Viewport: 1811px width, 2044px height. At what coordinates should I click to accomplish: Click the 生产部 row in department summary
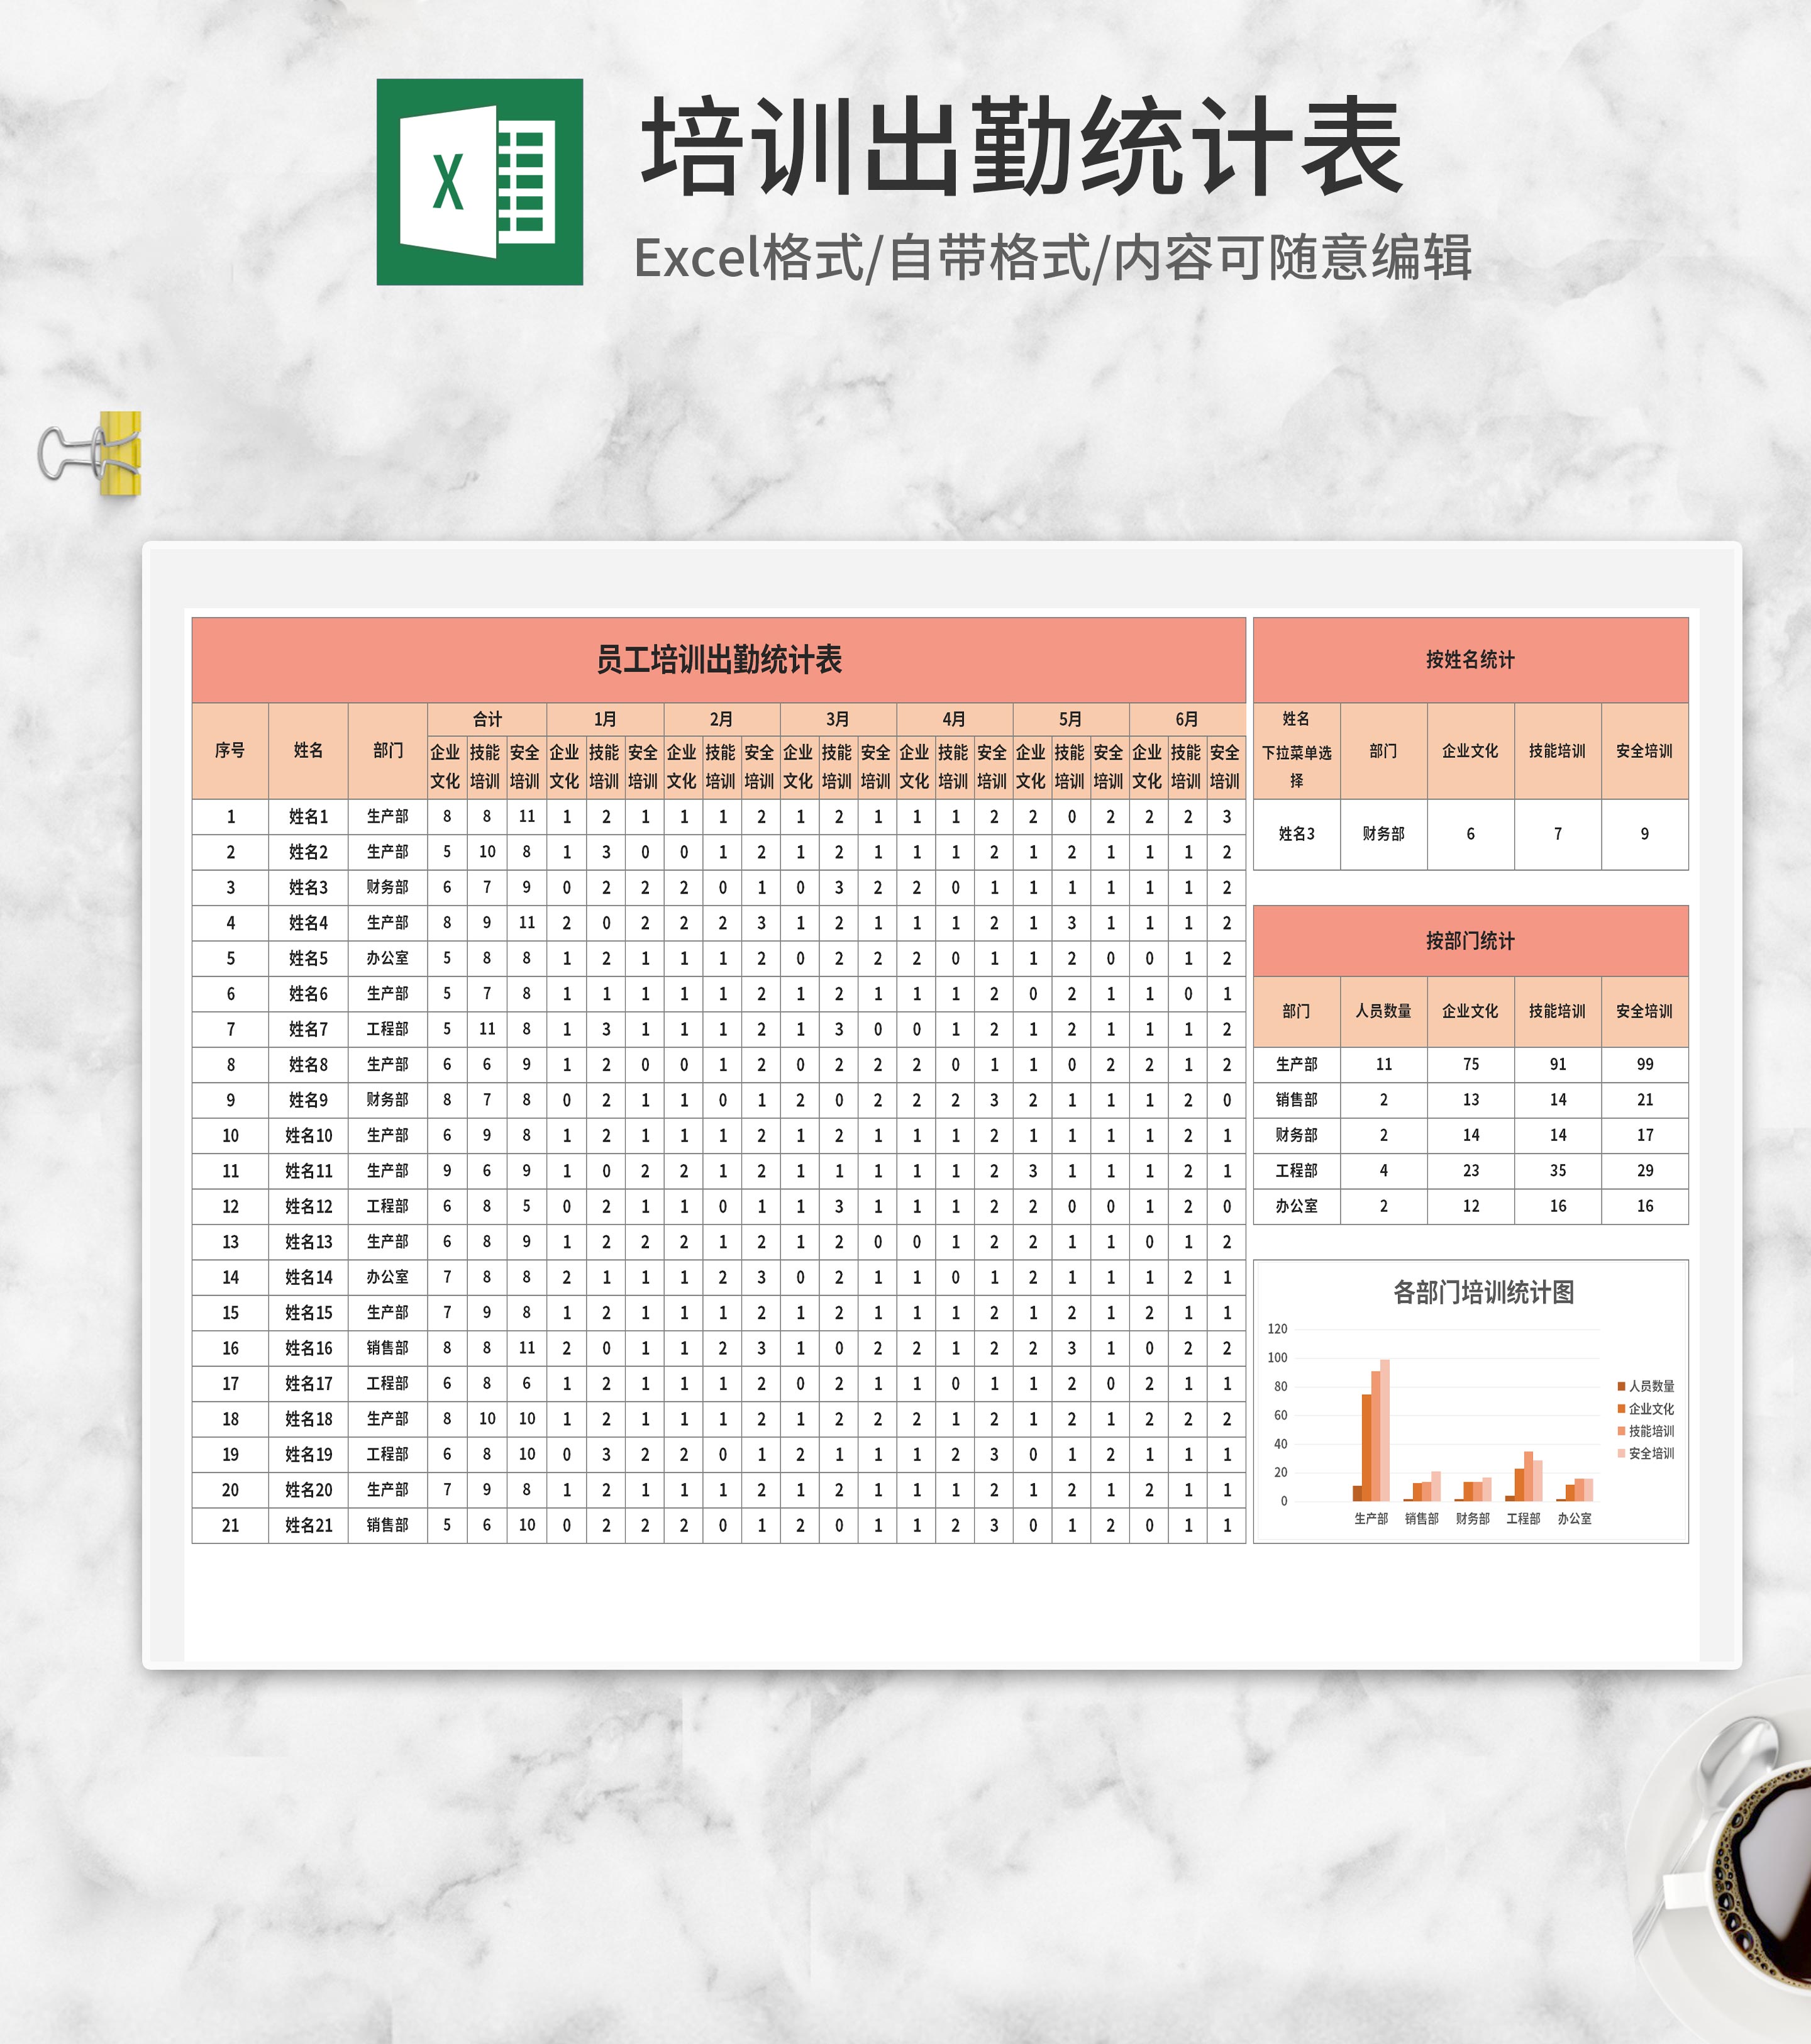[x=1296, y=1064]
